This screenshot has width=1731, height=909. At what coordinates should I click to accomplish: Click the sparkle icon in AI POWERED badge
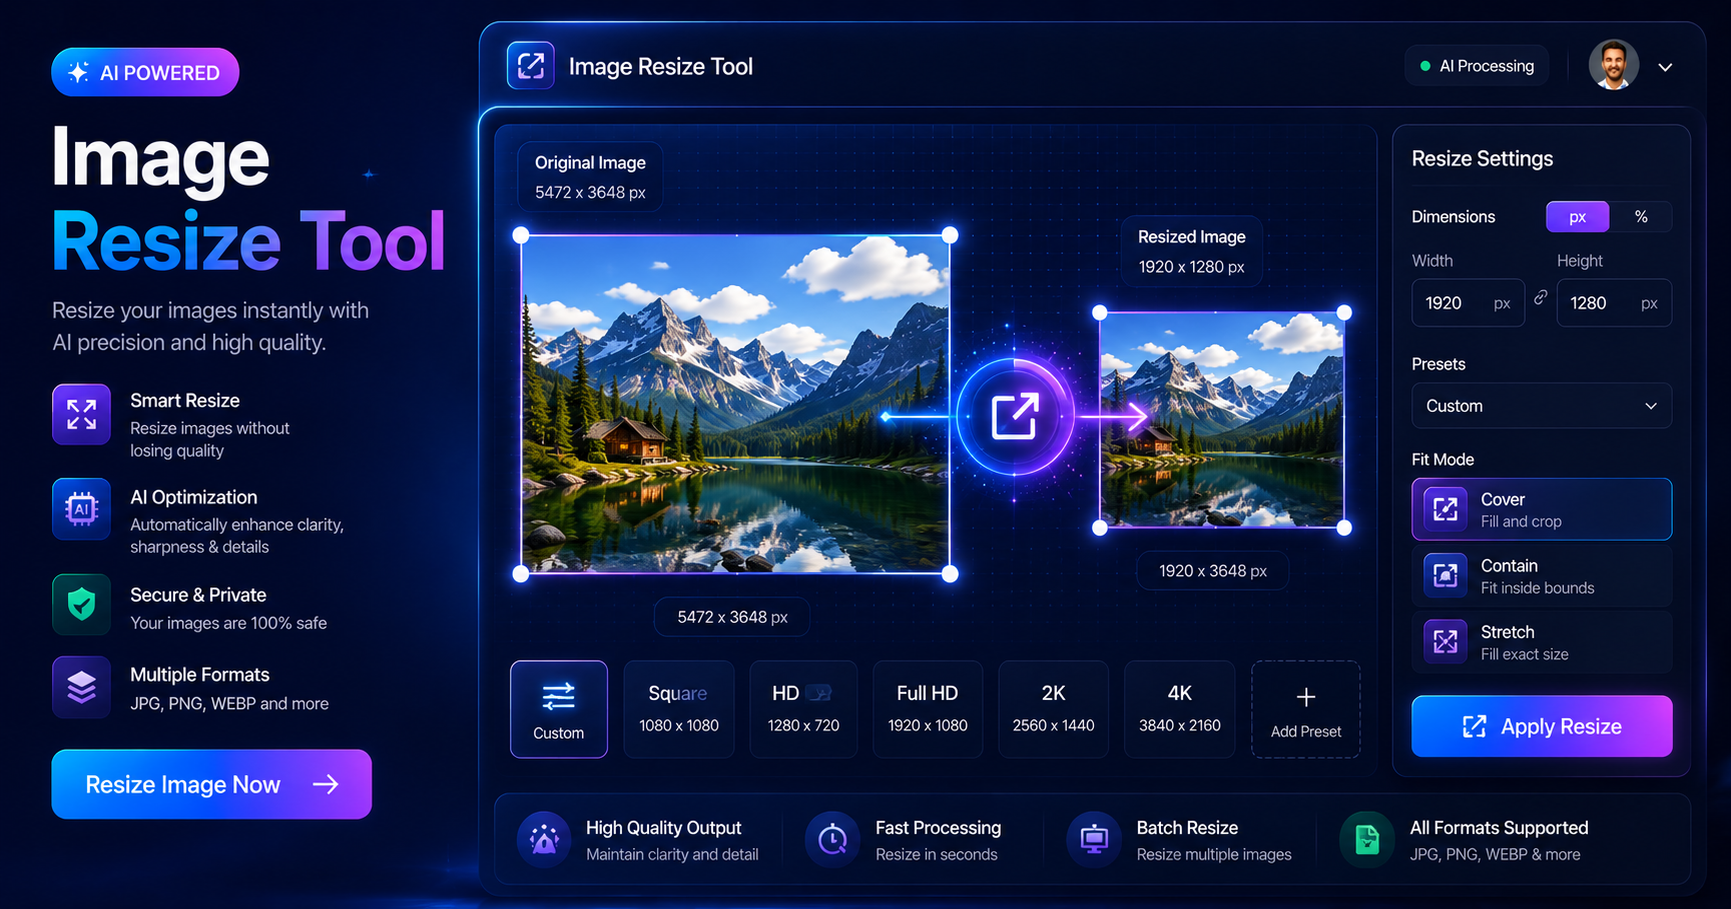click(x=78, y=72)
